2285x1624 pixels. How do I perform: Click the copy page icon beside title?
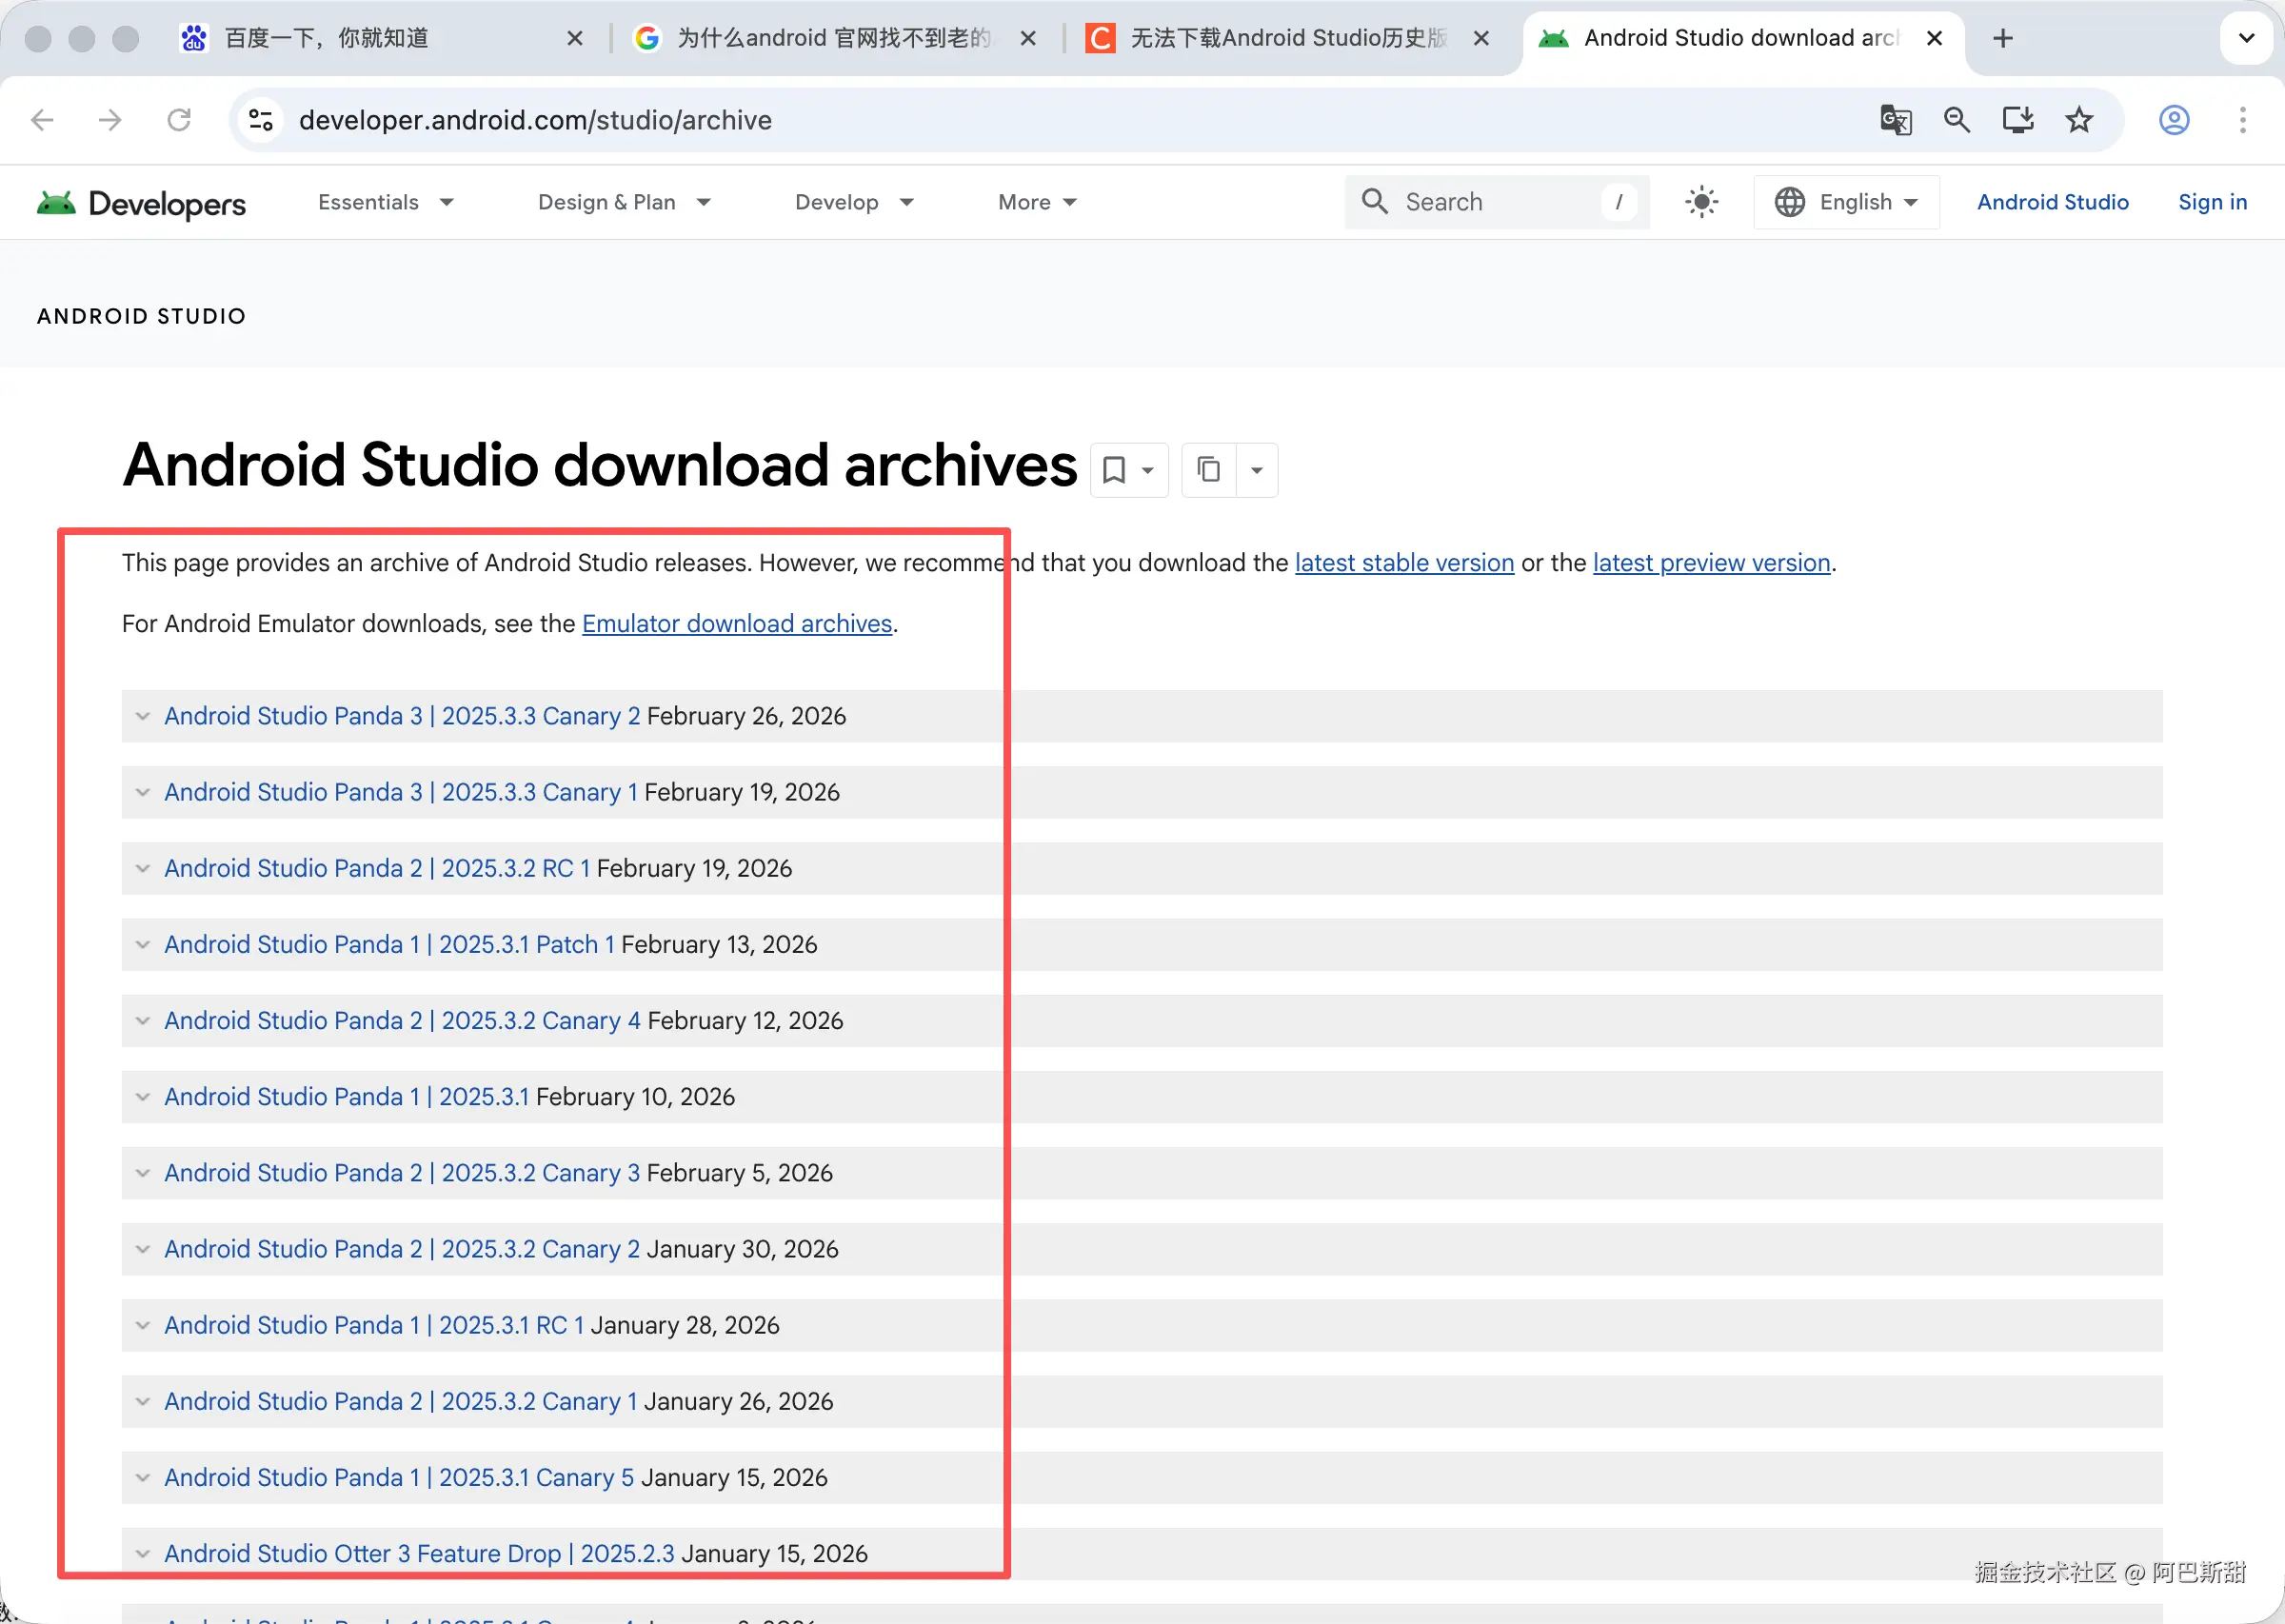pos(1208,470)
